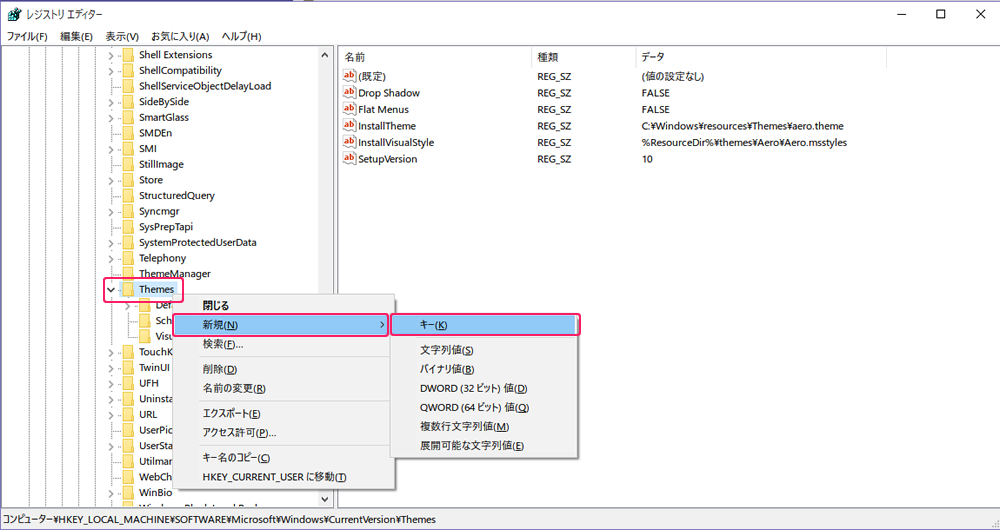
Task: Expand the Telephony key
Action: [x=111, y=258]
